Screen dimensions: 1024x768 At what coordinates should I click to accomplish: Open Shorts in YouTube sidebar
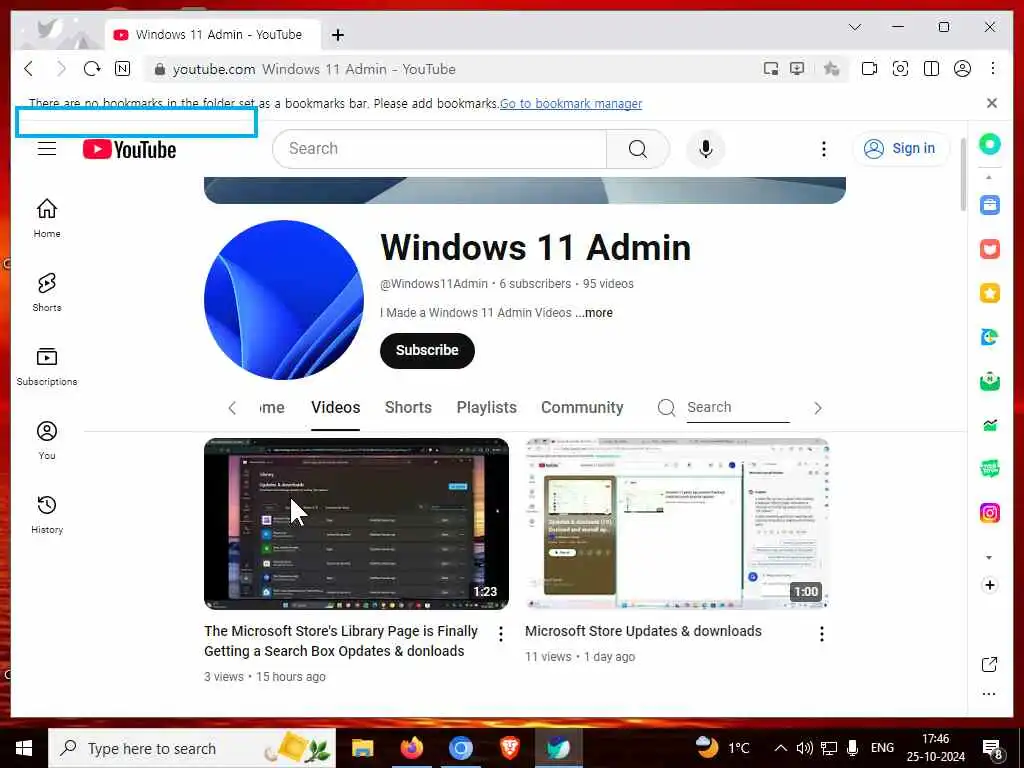tap(47, 293)
